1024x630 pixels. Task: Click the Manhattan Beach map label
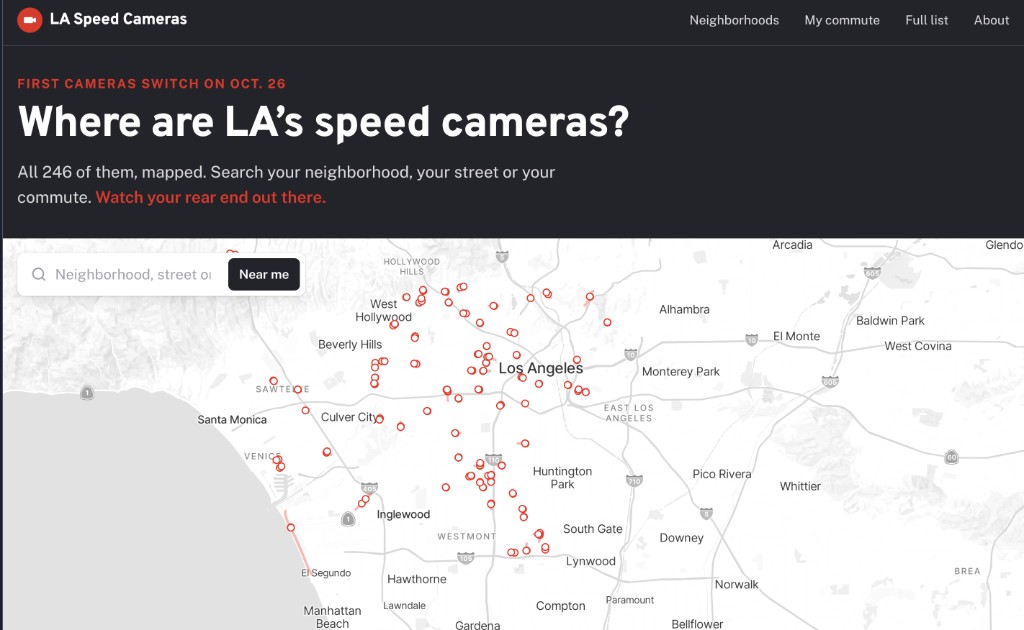332,617
